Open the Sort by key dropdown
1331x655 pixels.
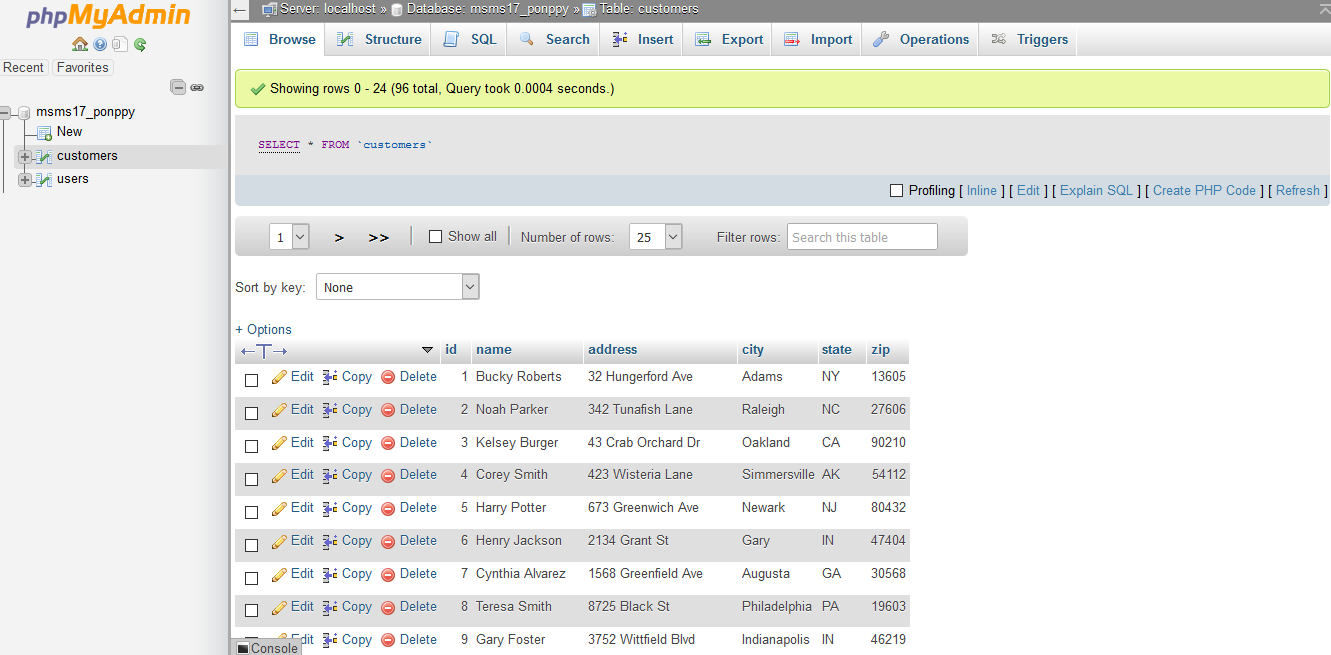coord(398,287)
